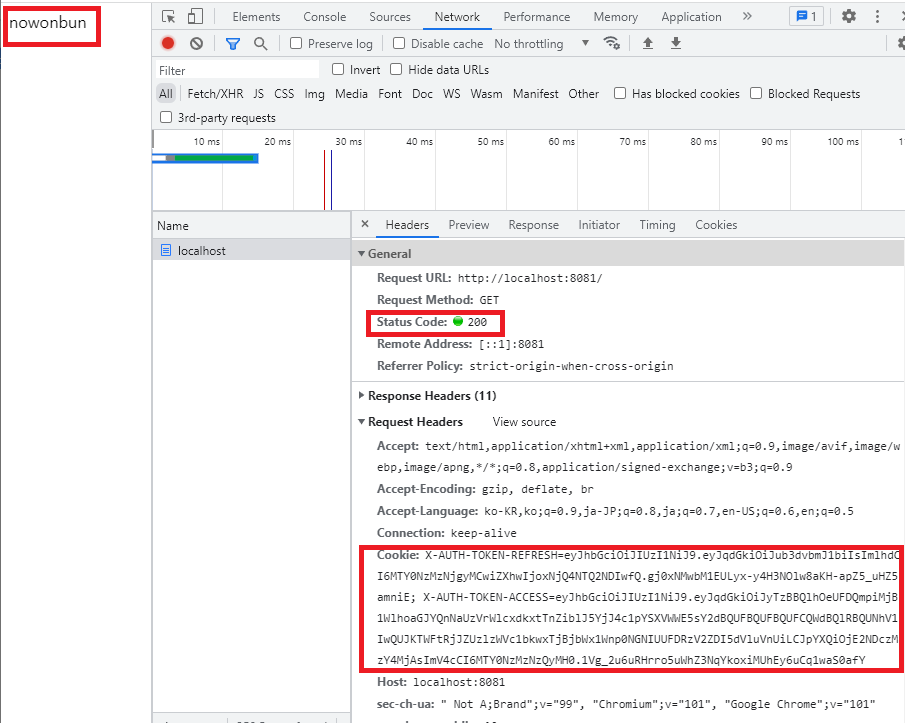Clear the network log
905x723 pixels.
click(197, 43)
